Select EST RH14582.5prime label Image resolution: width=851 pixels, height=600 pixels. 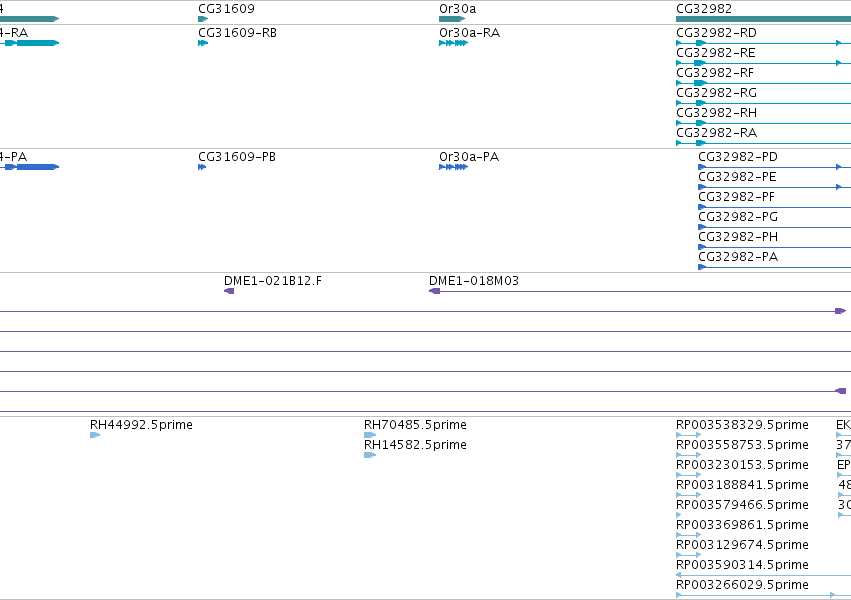coord(415,445)
